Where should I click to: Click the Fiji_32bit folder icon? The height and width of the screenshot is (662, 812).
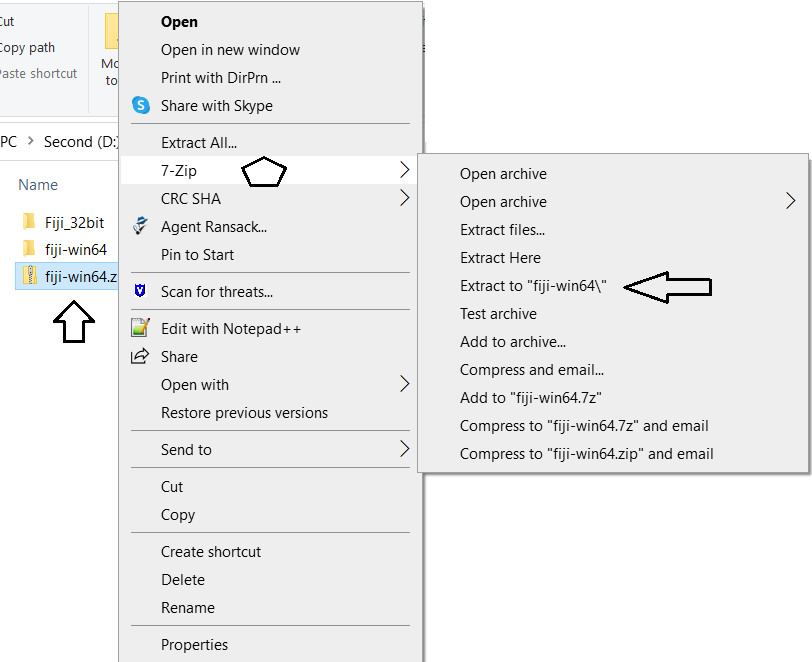click(29, 222)
